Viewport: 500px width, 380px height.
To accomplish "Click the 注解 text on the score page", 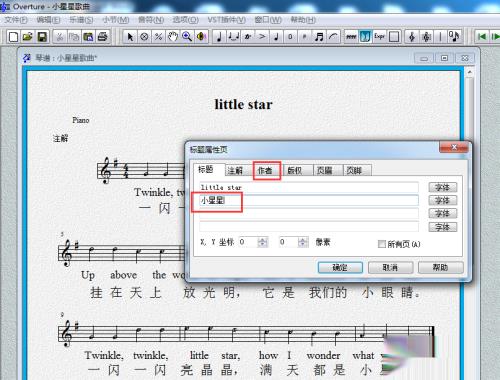I will click(60, 138).
